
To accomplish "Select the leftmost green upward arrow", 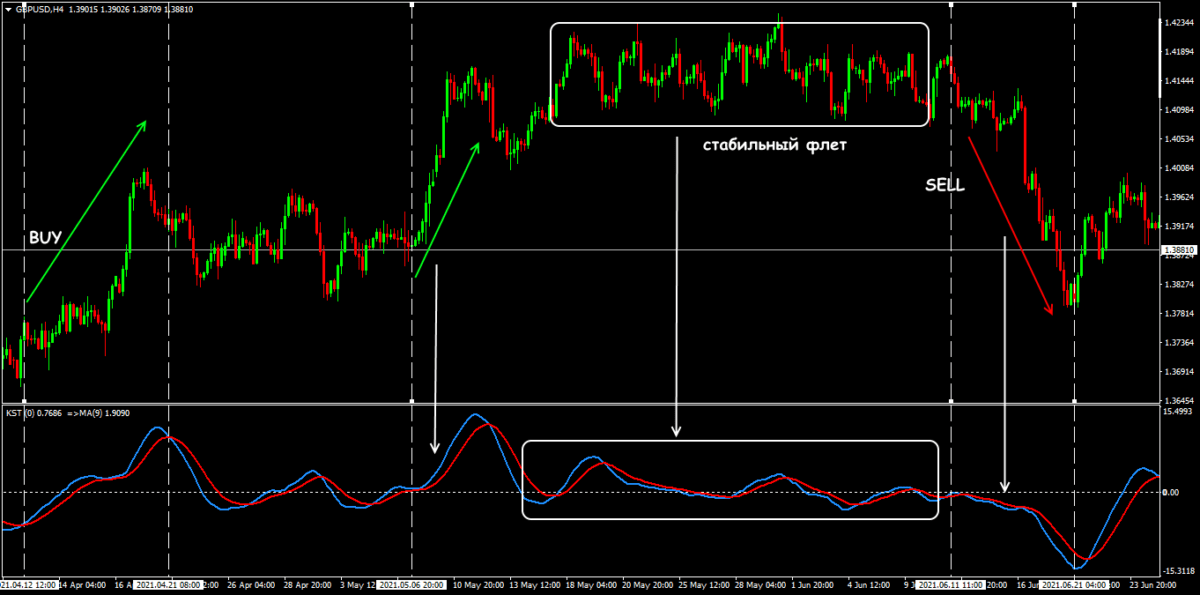I will [86, 211].
